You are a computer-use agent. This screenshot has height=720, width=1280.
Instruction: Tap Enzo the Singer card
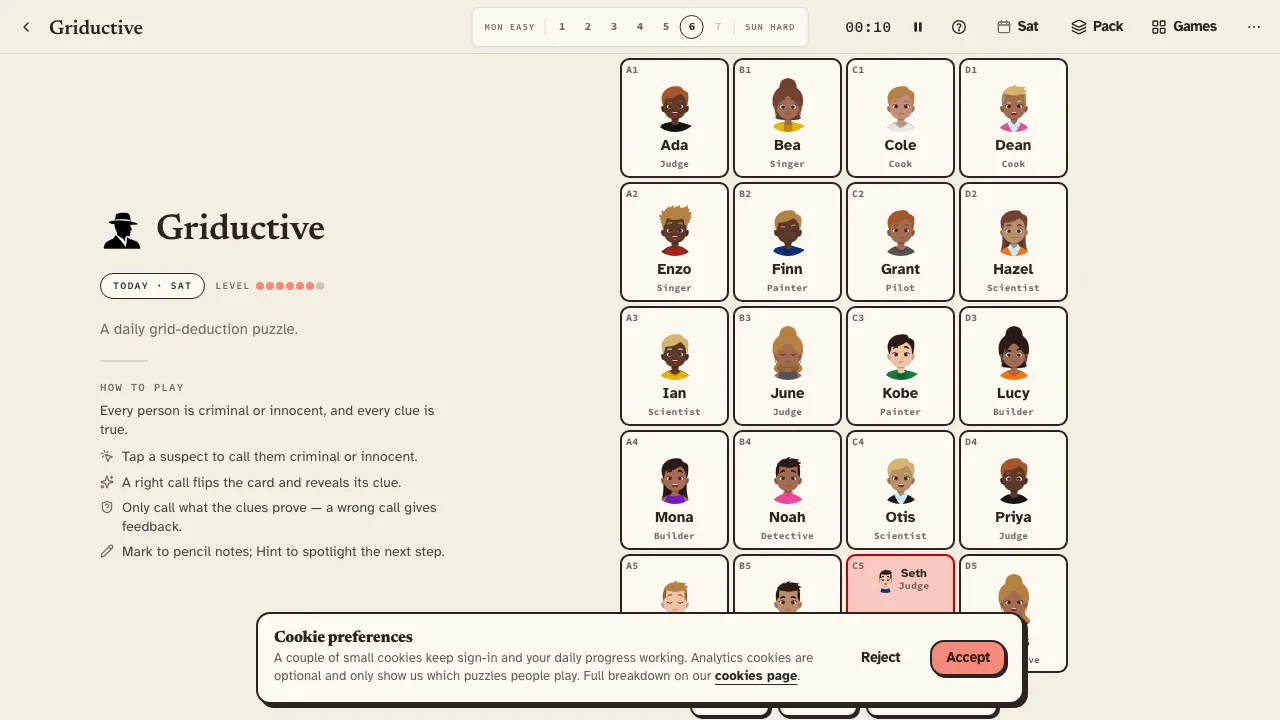point(674,242)
